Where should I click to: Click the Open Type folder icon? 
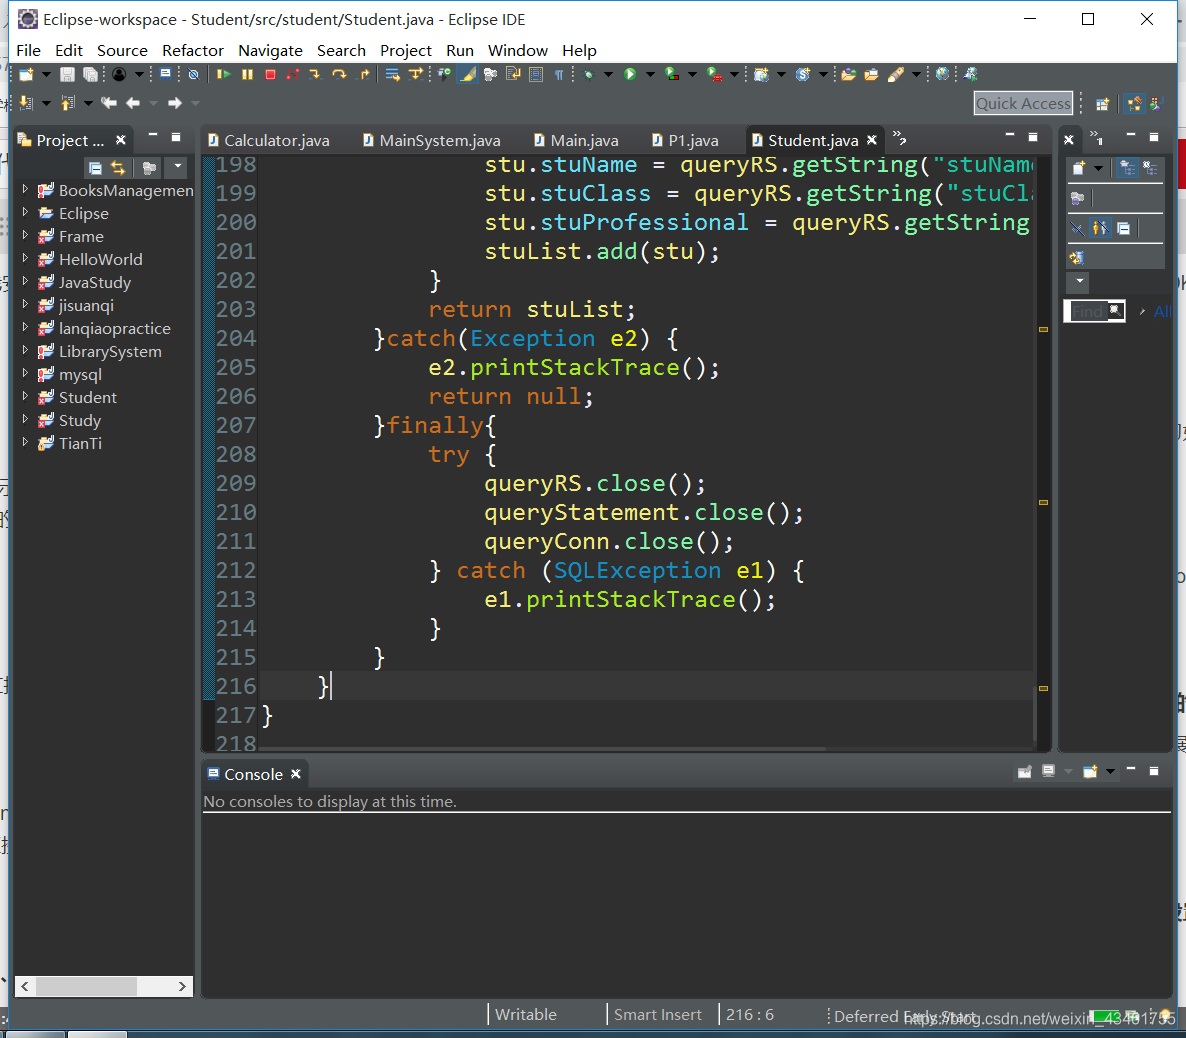coord(848,74)
